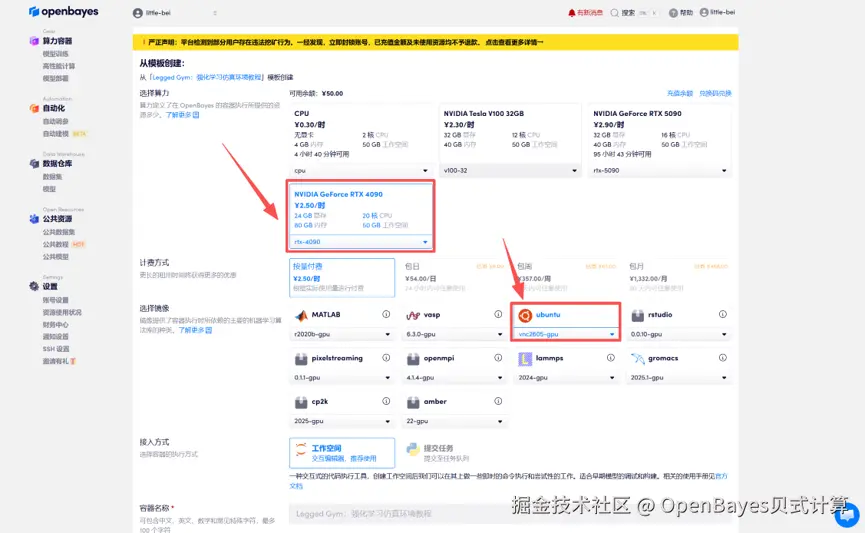Click the red notification bell icon
Viewport: 865px width, 533px height.
[x=572, y=13]
